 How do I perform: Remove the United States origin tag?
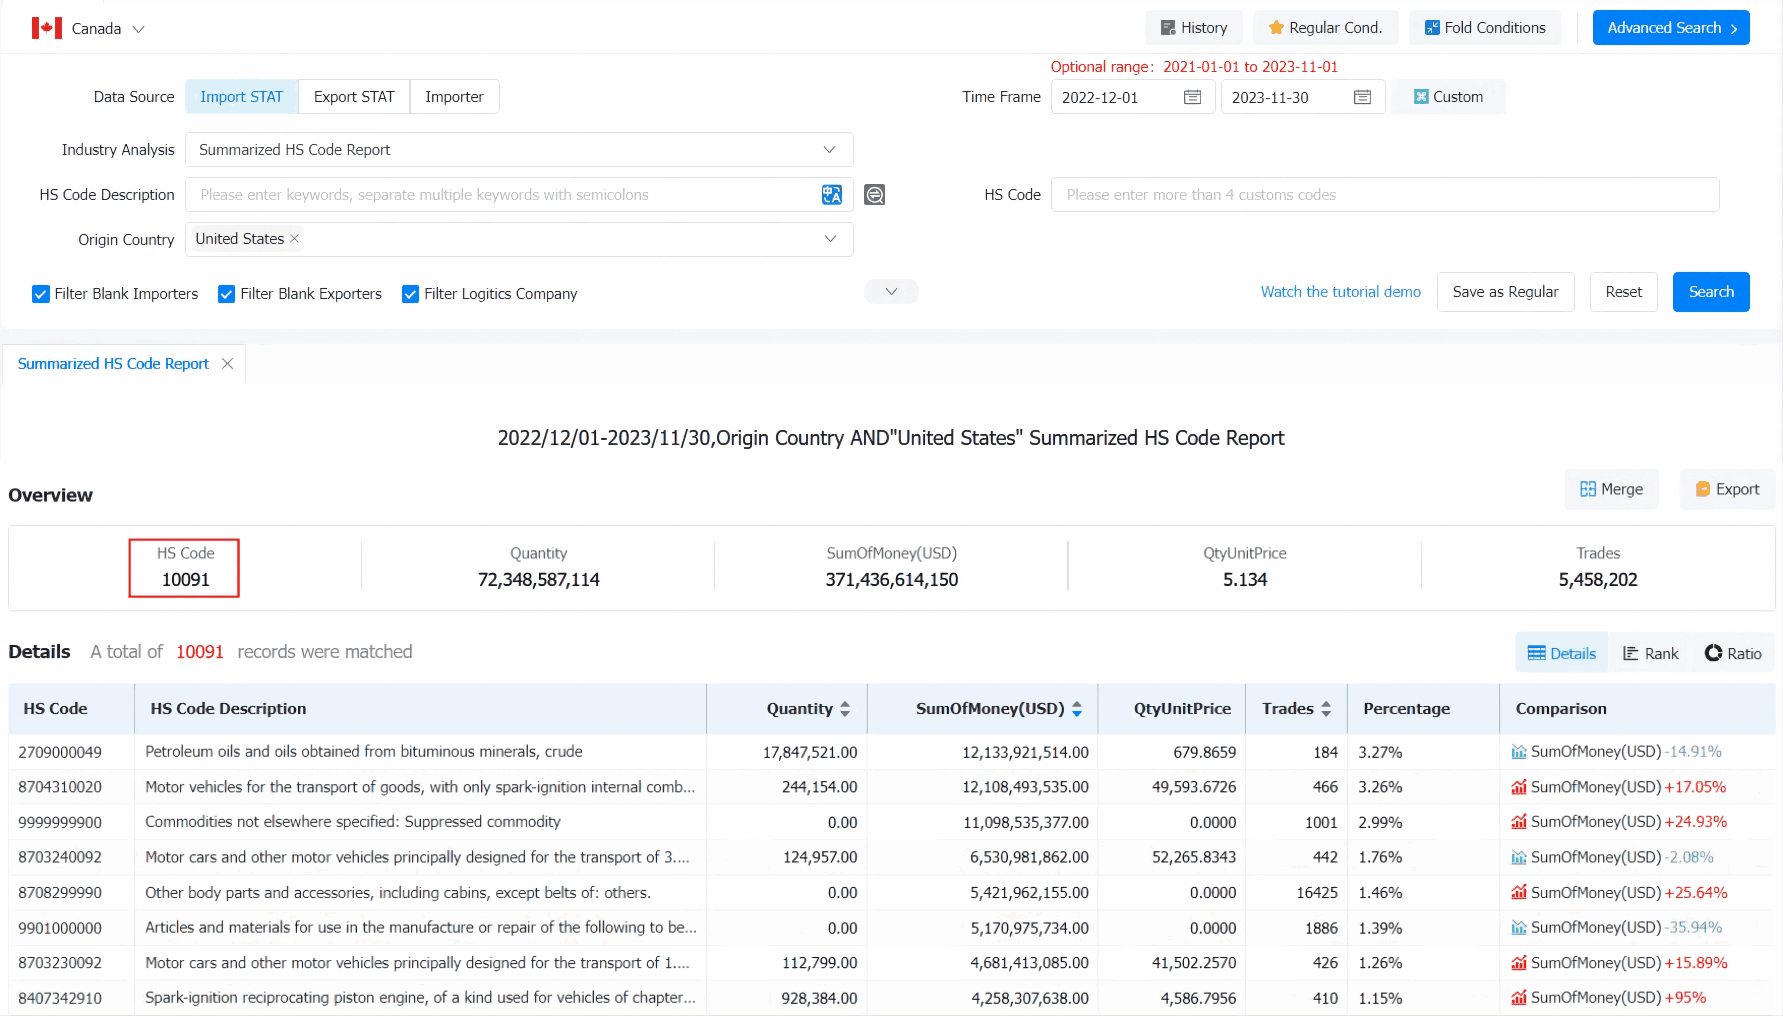[294, 238]
